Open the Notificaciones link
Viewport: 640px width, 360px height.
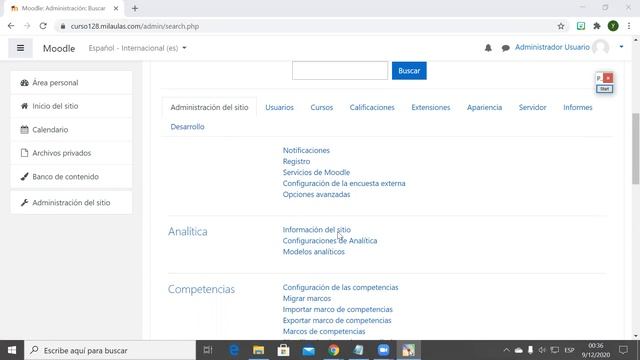click(306, 150)
